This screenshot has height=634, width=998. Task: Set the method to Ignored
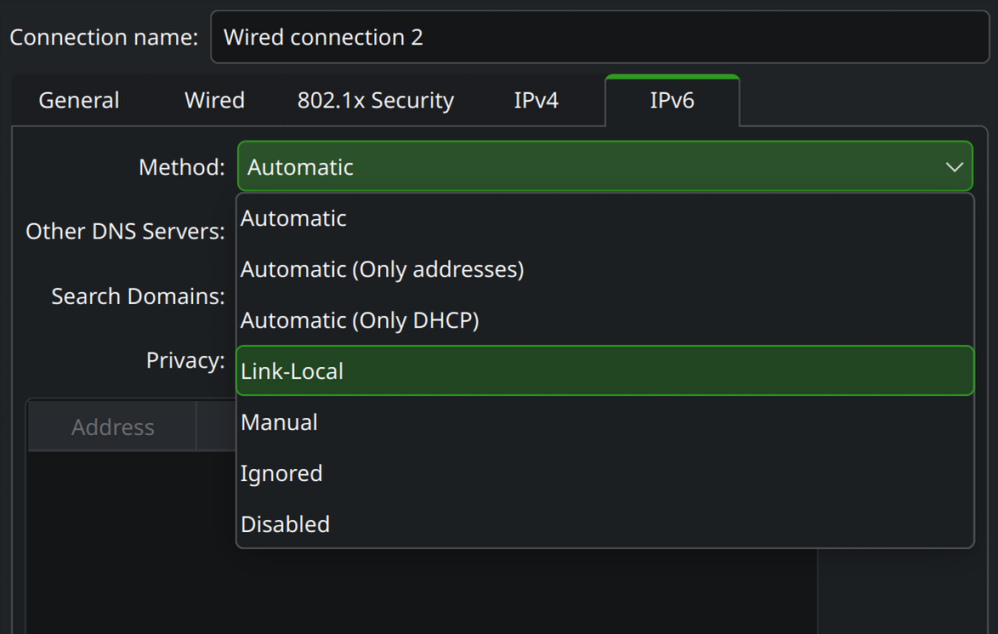[x=281, y=474]
